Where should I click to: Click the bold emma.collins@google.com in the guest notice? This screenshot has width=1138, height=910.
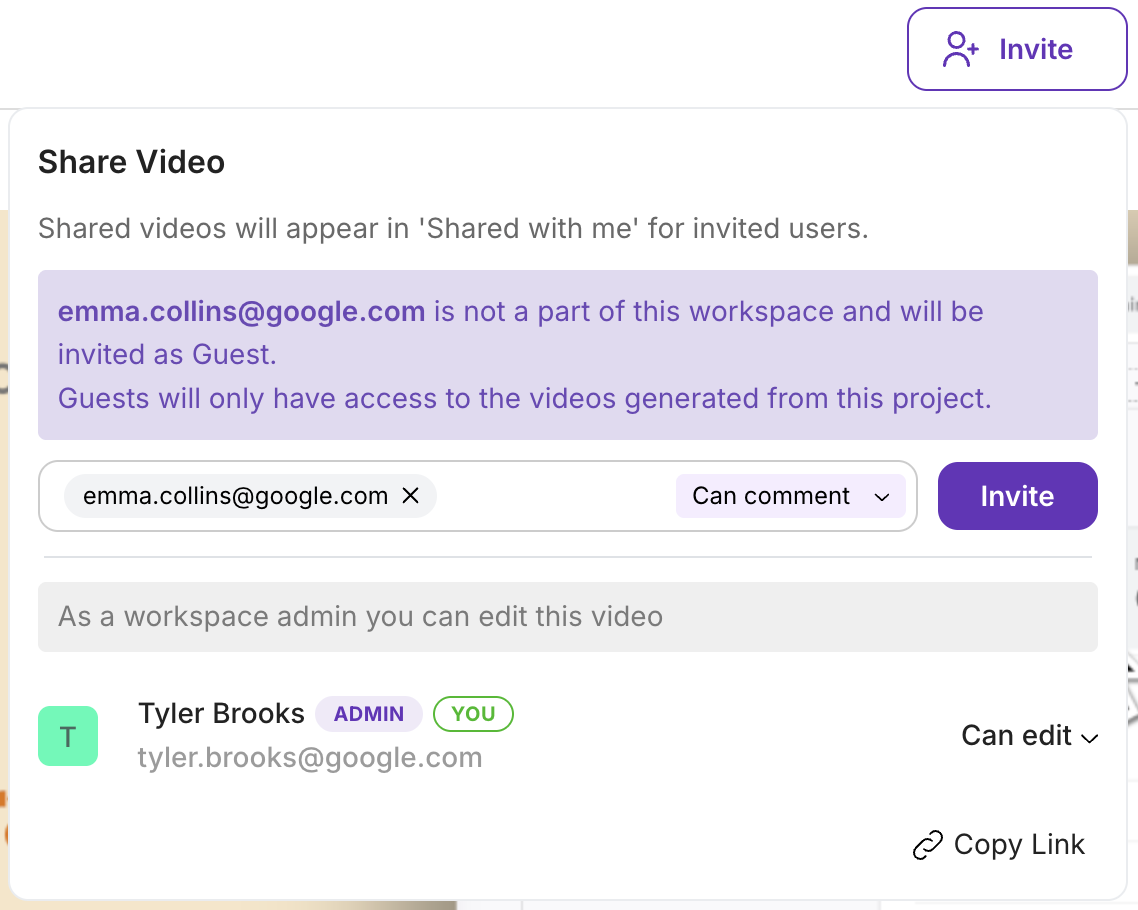tap(241, 312)
